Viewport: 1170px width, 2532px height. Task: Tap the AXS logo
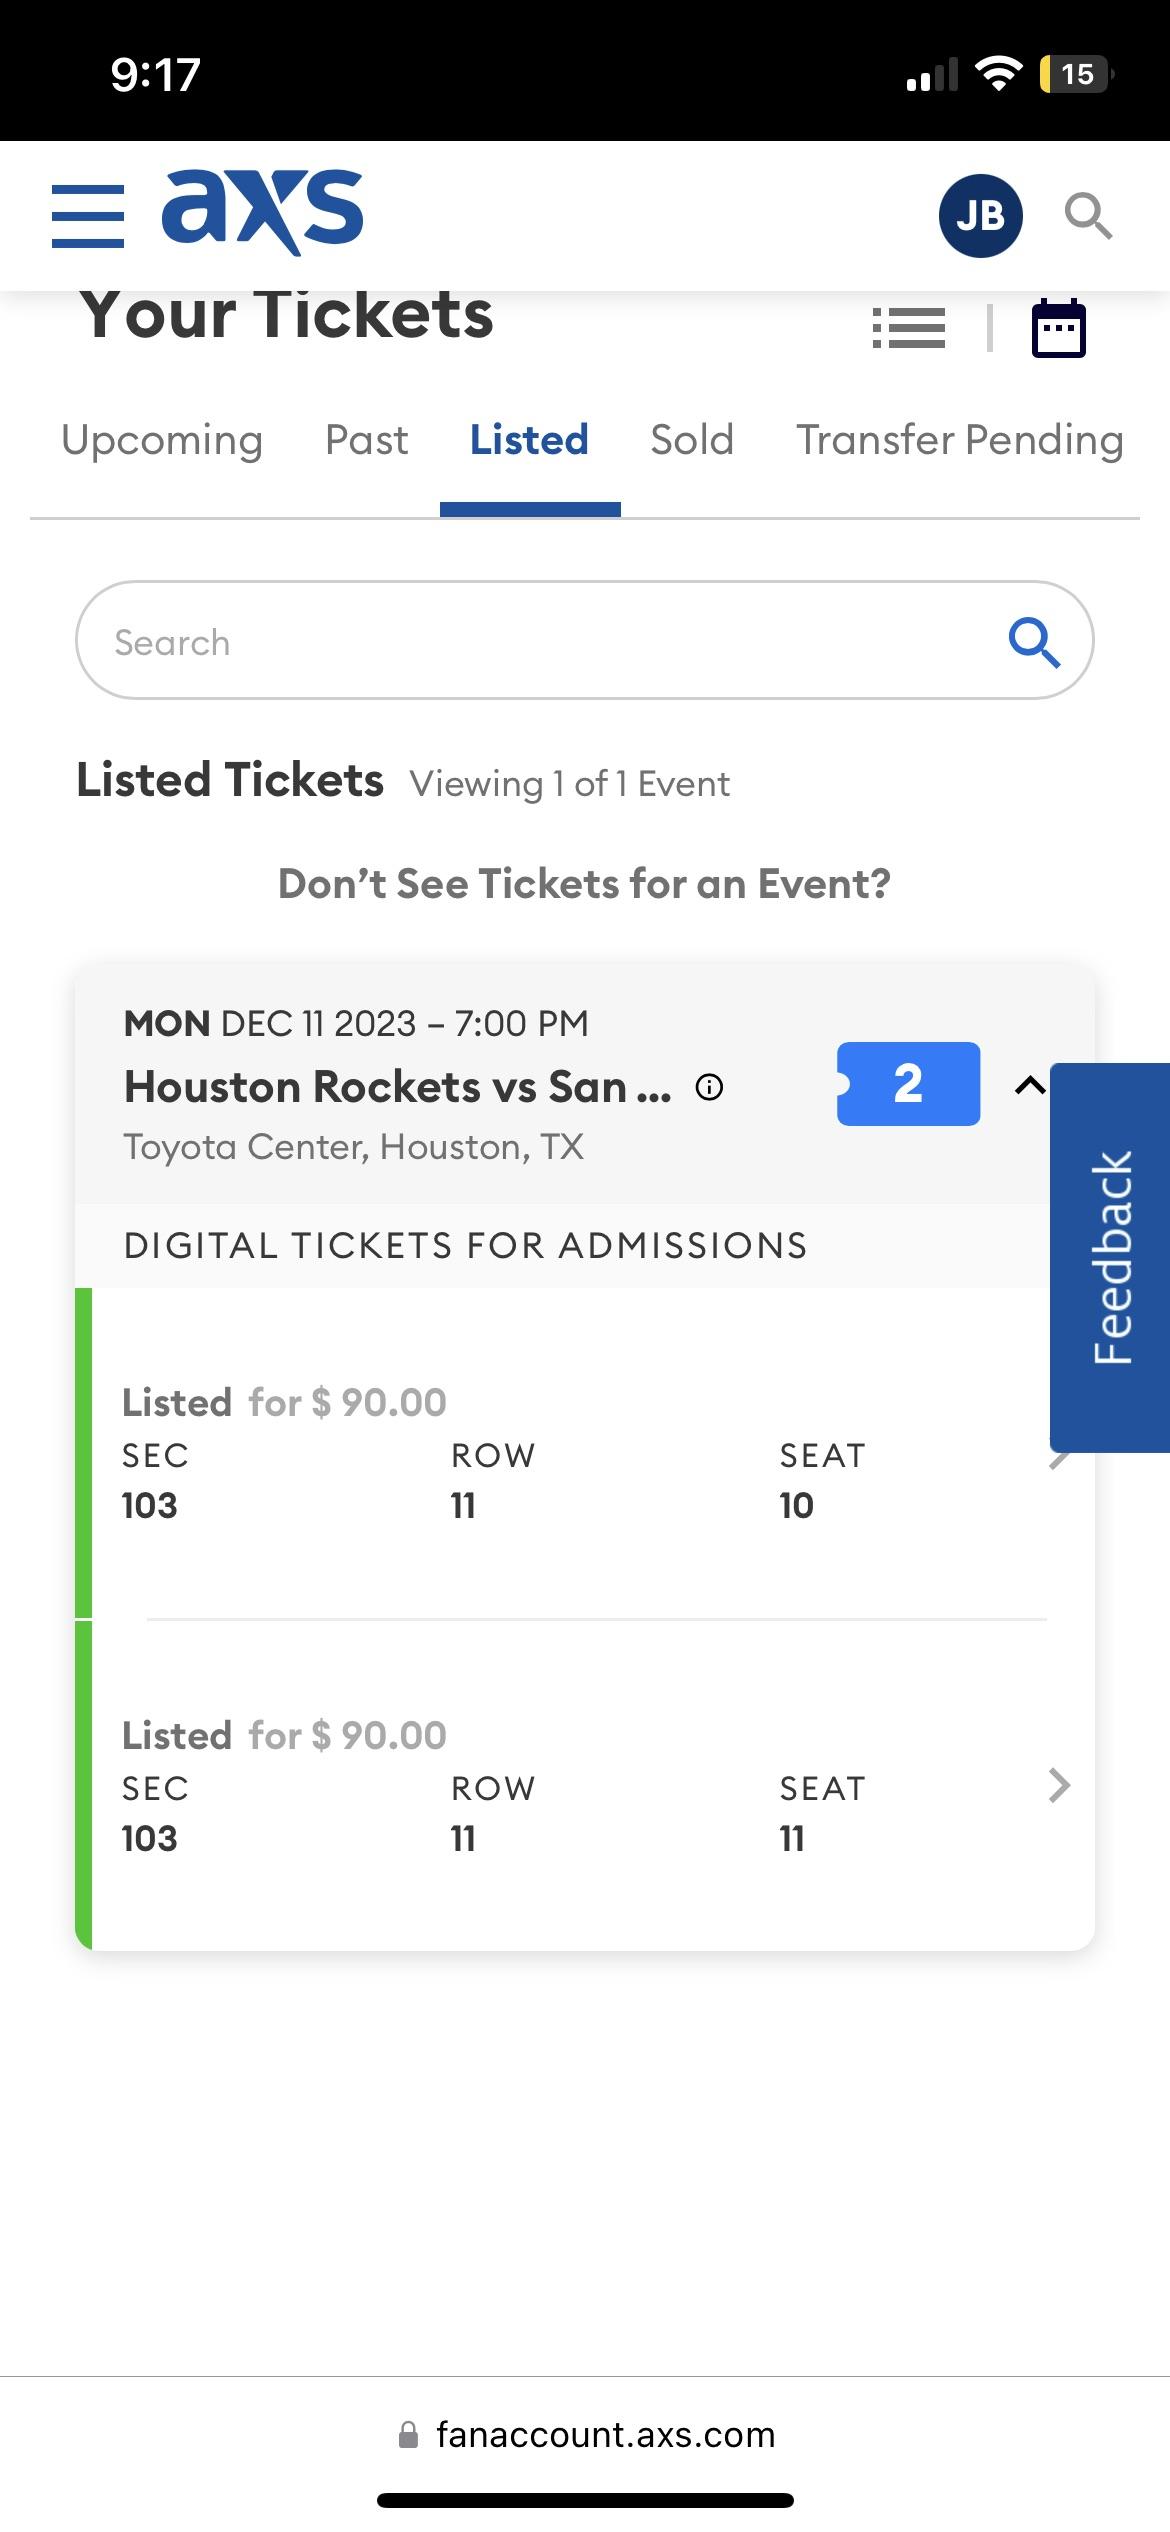pyautogui.click(x=262, y=212)
